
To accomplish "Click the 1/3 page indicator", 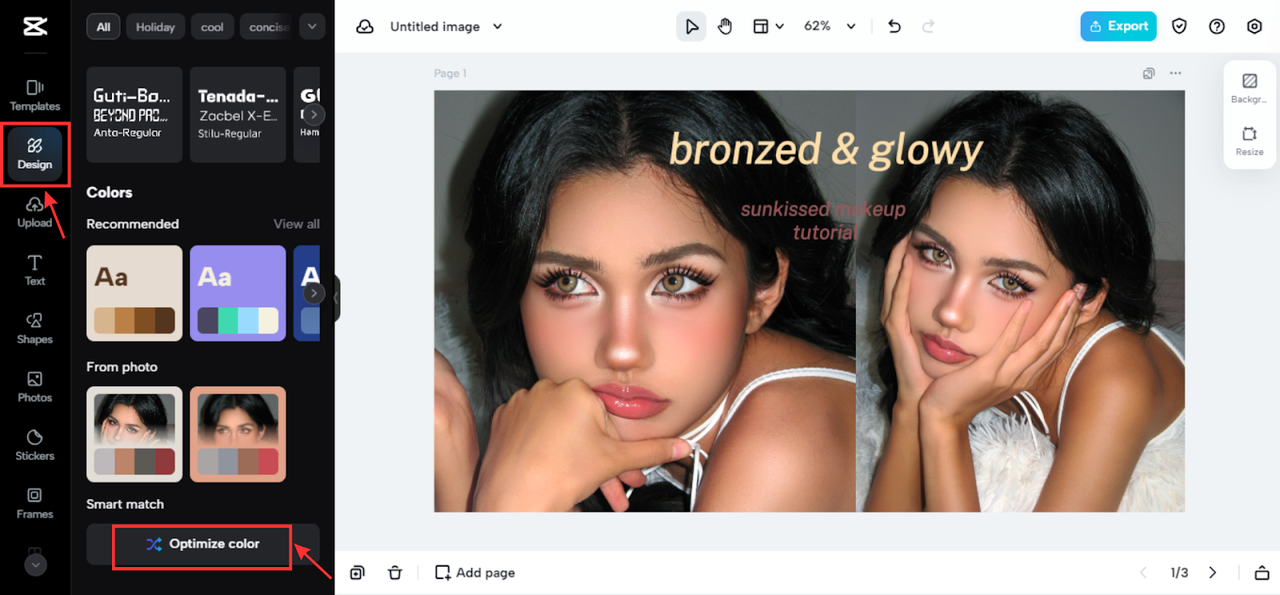I will point(1179,573).
